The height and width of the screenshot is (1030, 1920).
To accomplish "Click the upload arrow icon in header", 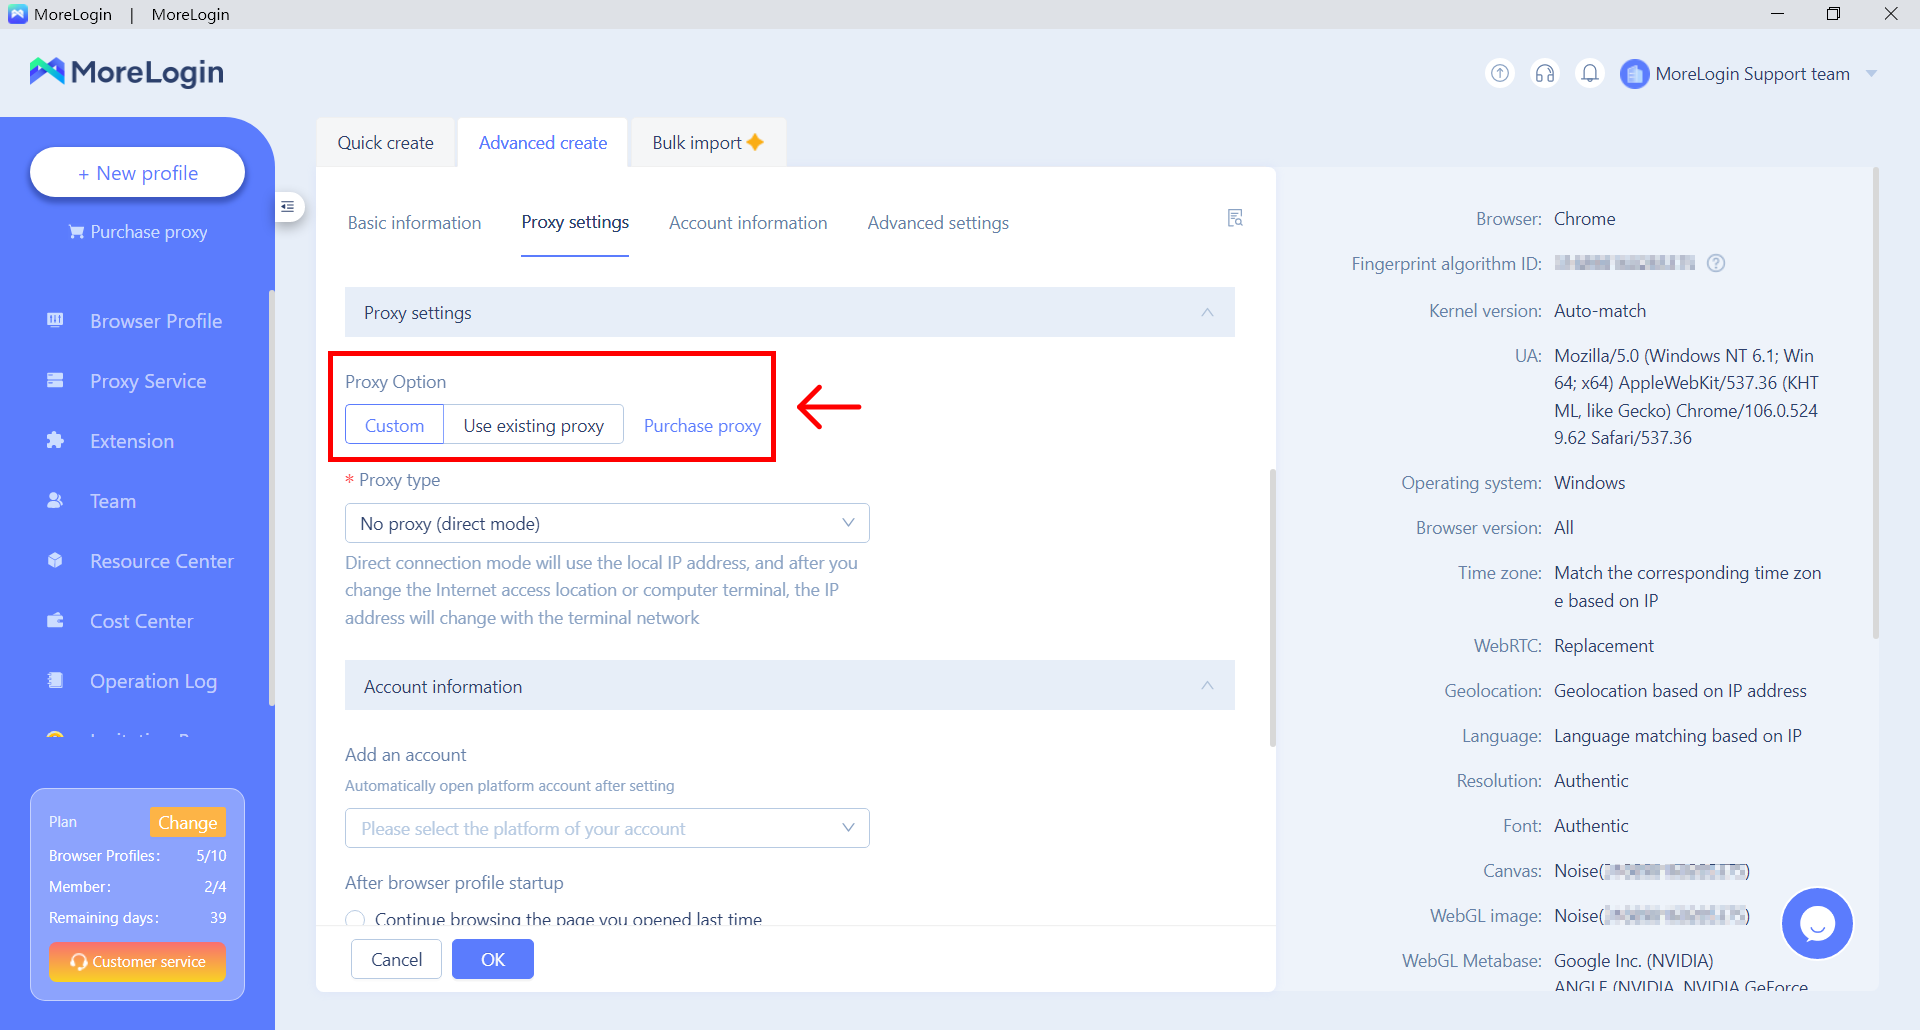I will pyautogui.click(x=1500, y=73).
